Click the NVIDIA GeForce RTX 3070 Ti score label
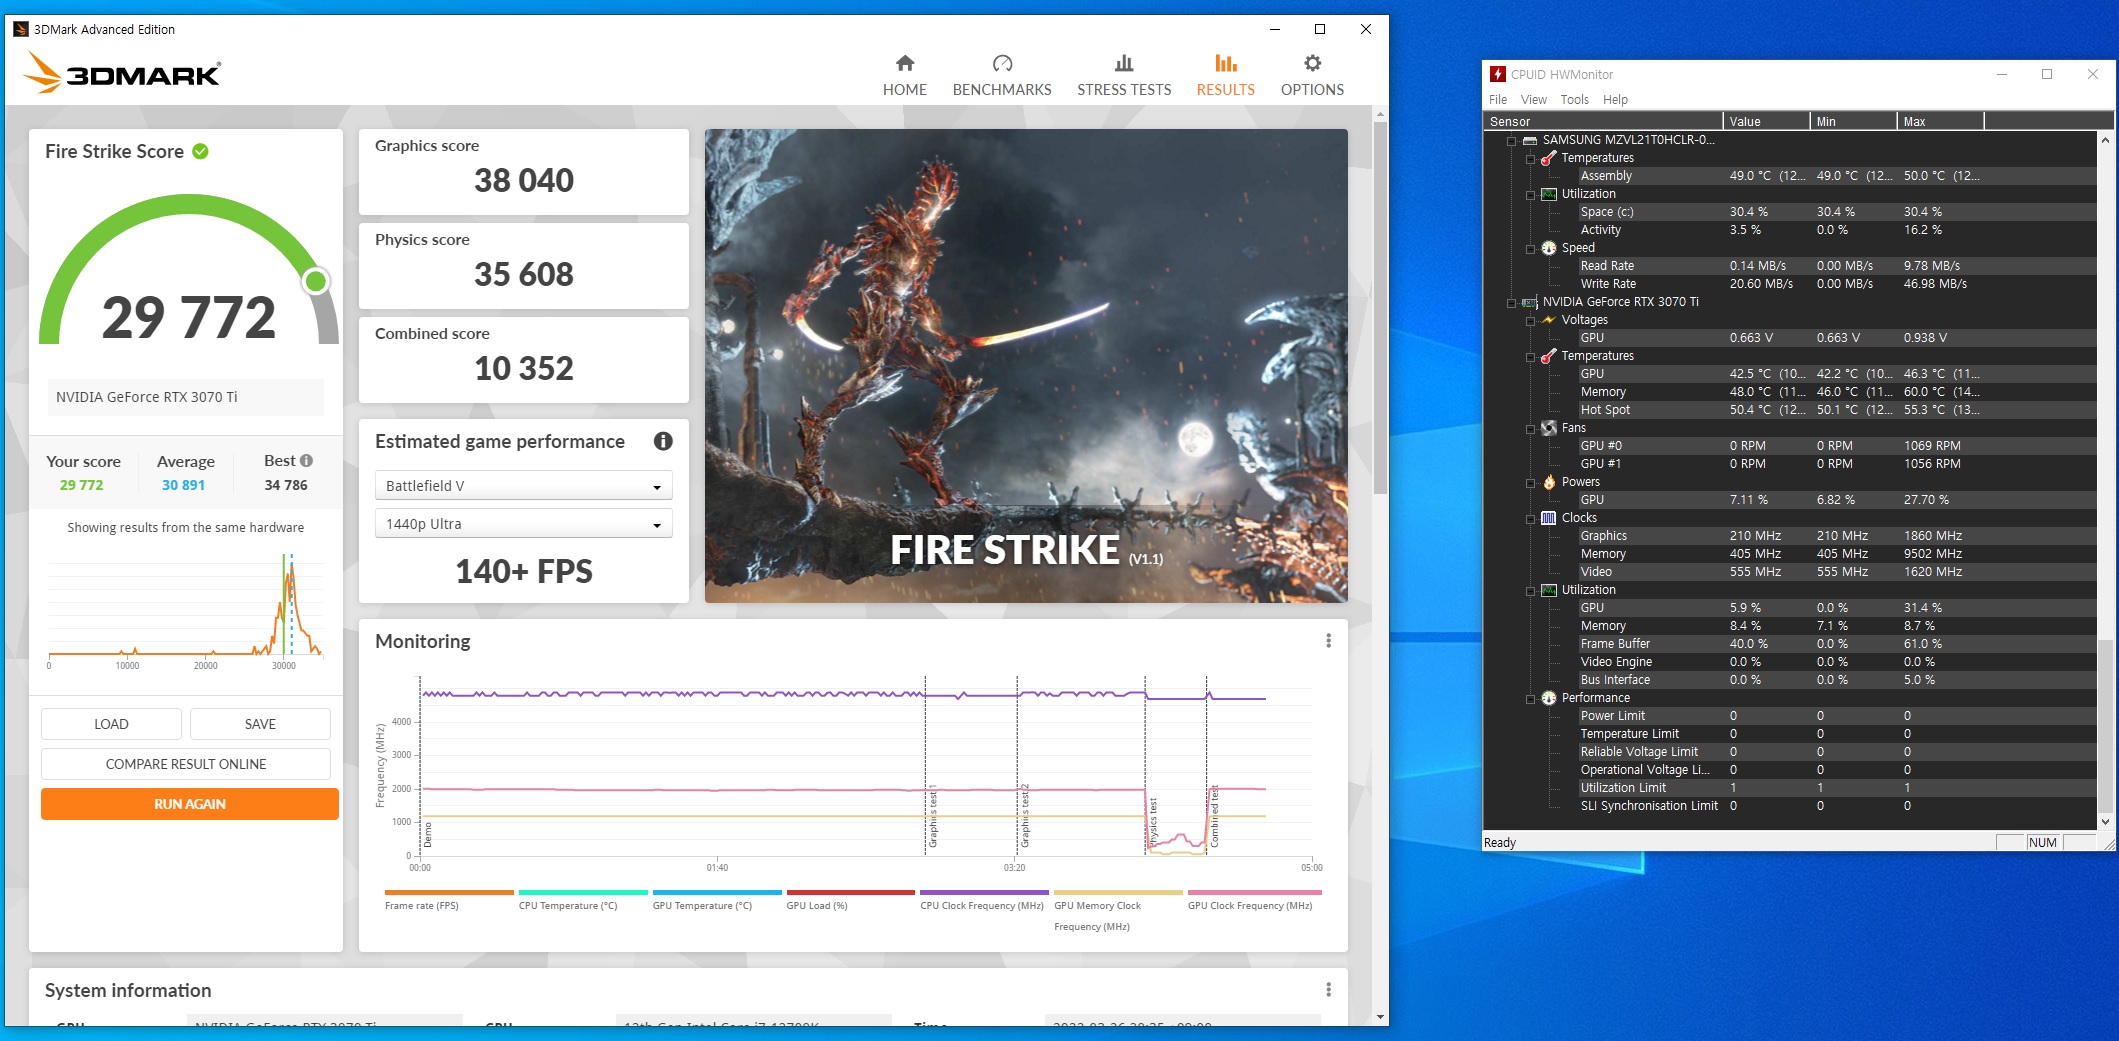Viewport: 2119px width, 1041px height. click(186, 397)
